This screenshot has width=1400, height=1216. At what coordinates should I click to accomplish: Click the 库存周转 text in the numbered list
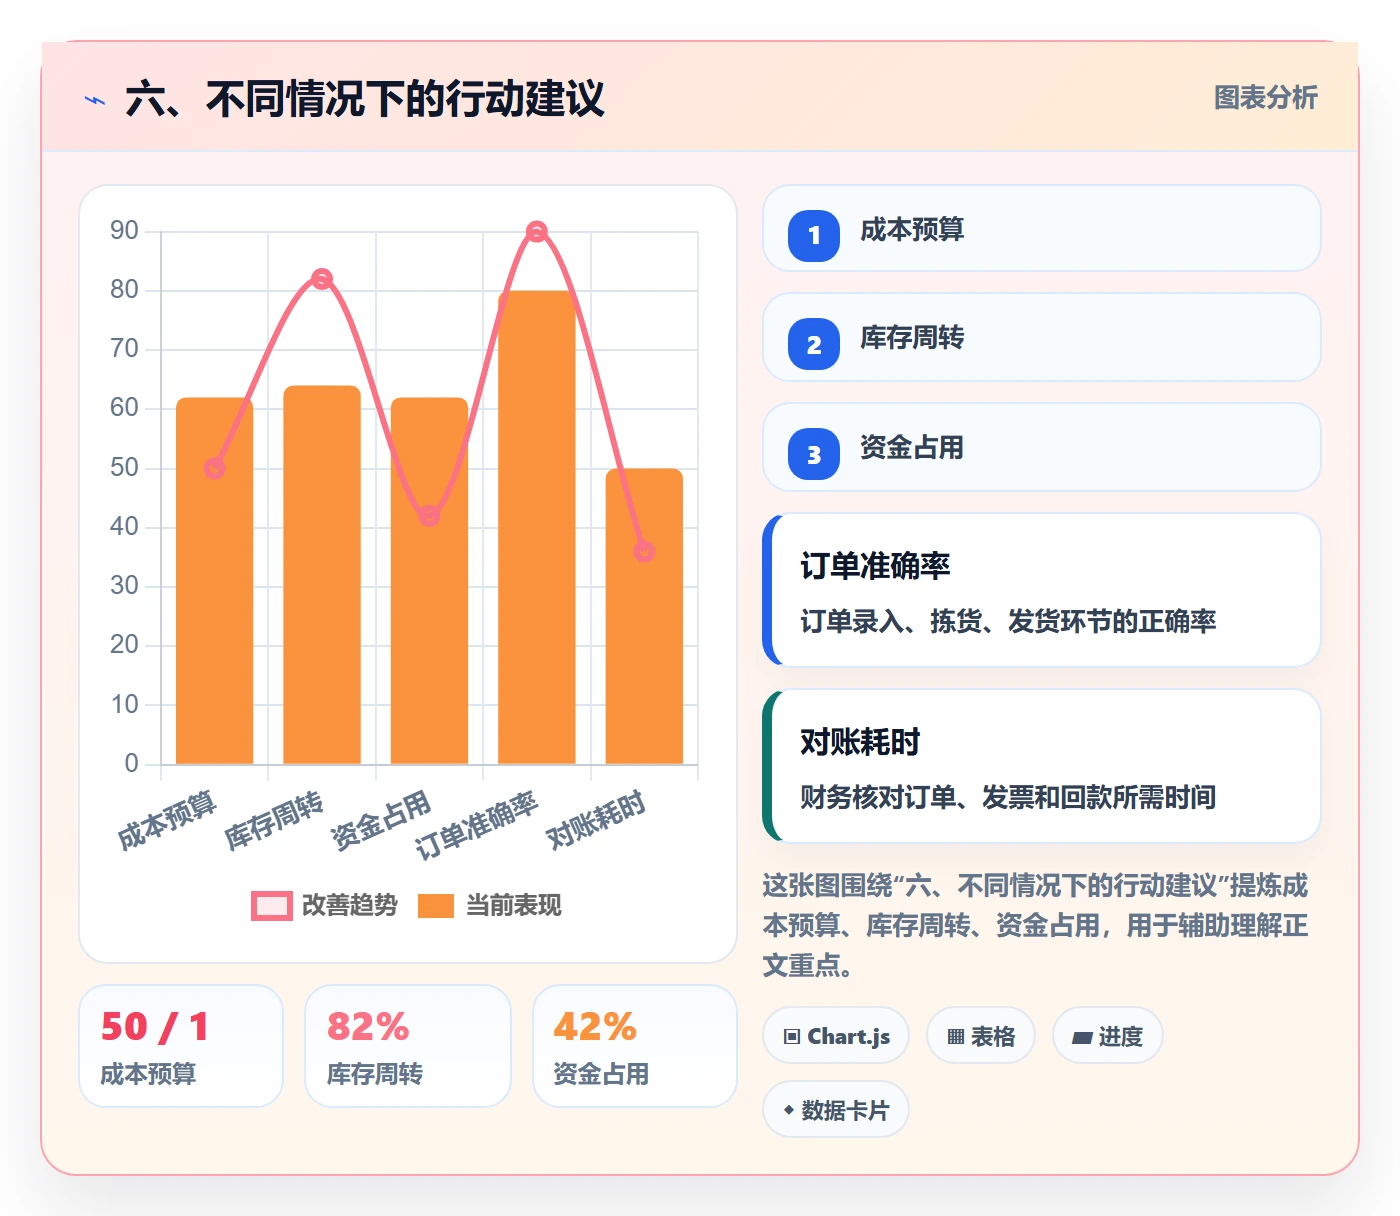[x=912, y=338]
